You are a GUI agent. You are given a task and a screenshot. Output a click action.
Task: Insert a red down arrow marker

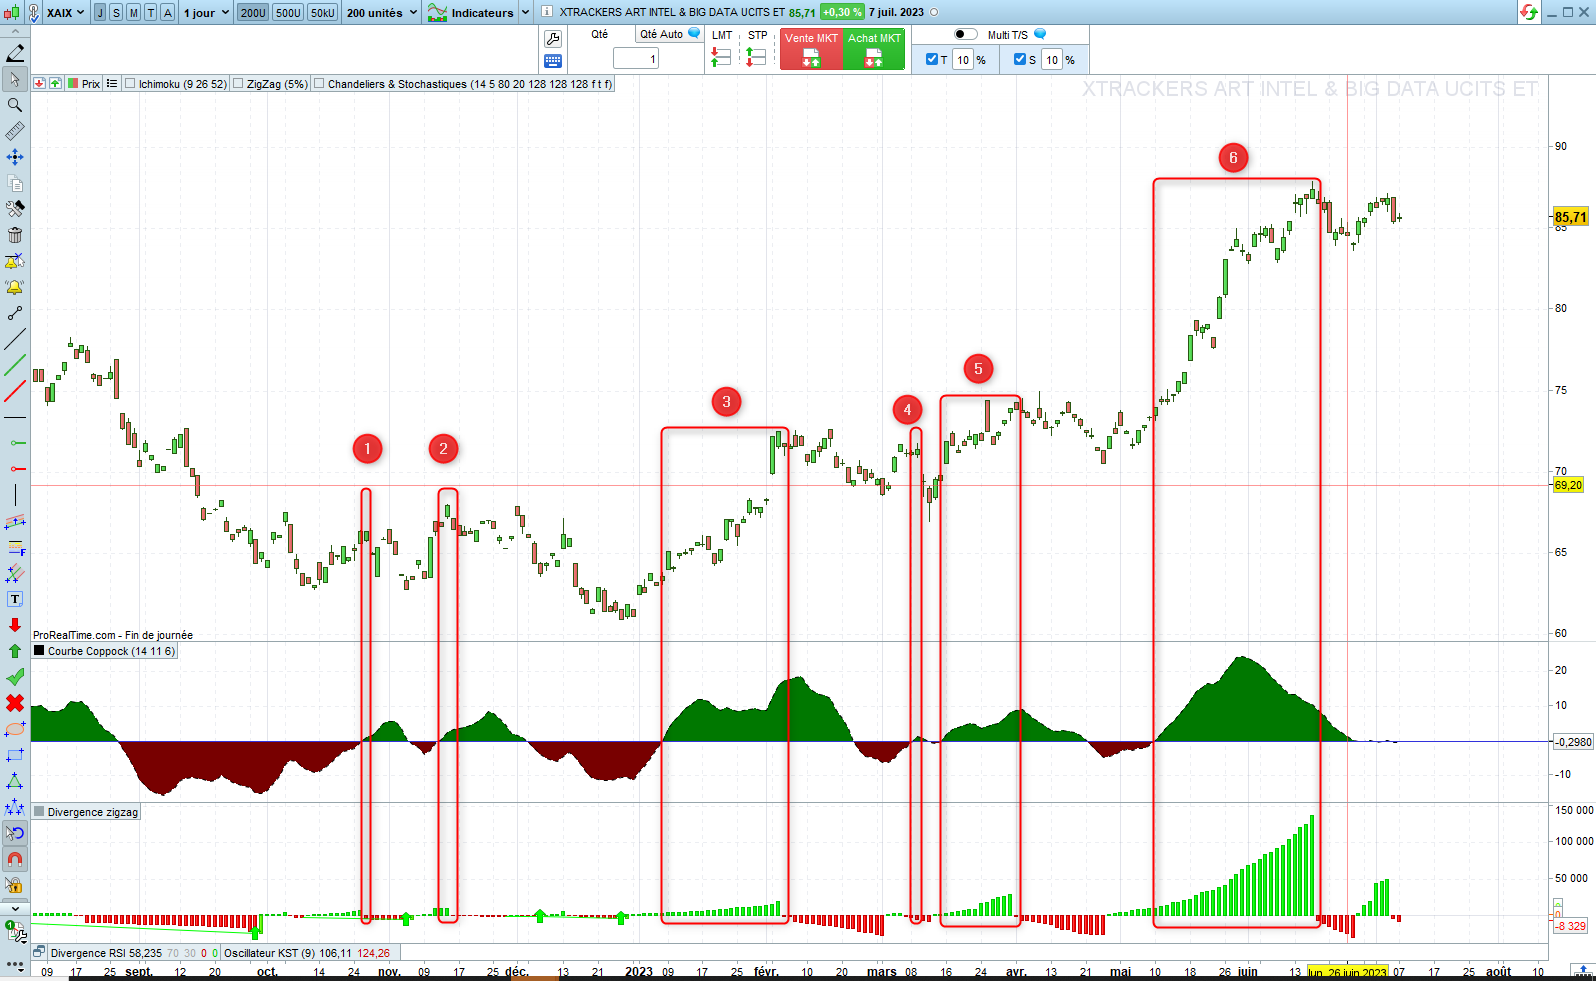tap(15, 625)
